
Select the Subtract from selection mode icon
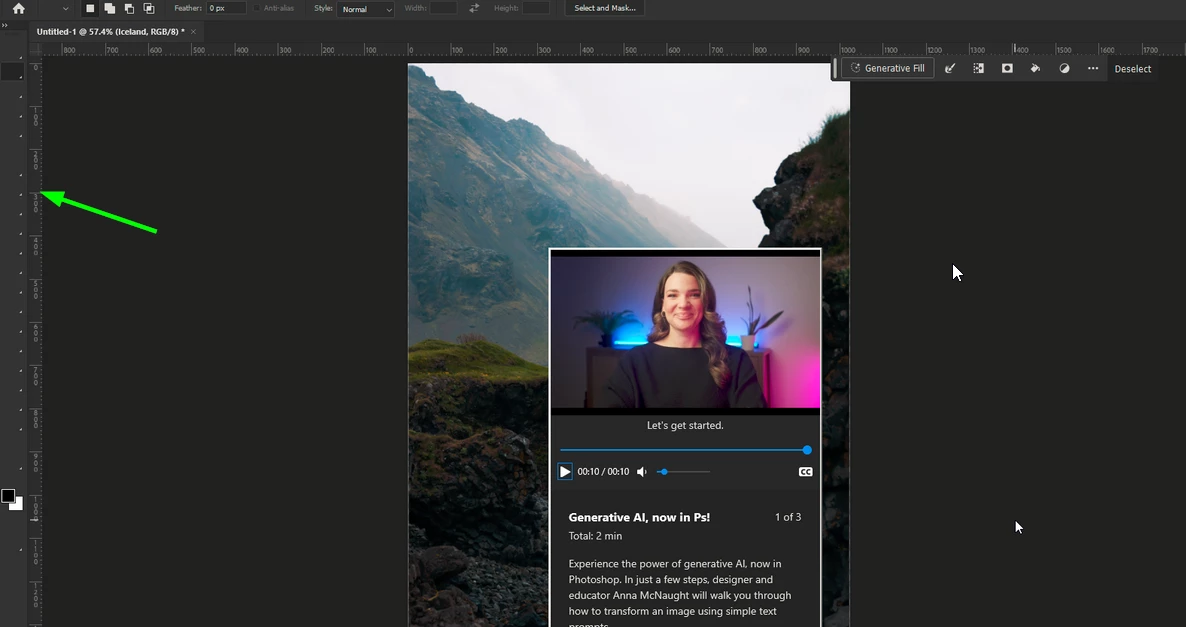[129, 8]
